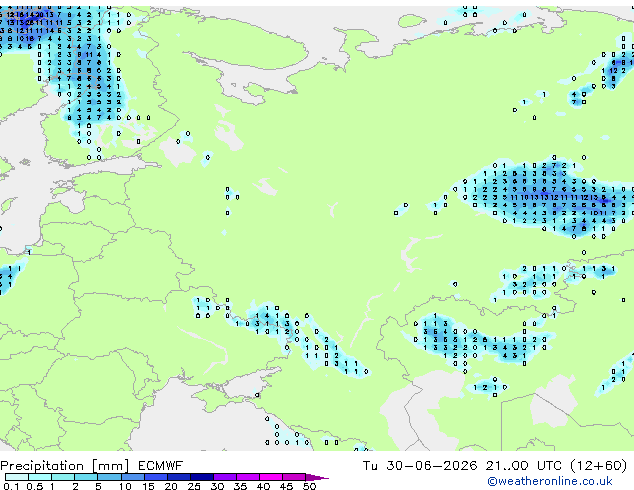Viewport: 634px width, 490px height.
Task: Click the 'Tu 30-06-2026' date text
Action: 420,466
